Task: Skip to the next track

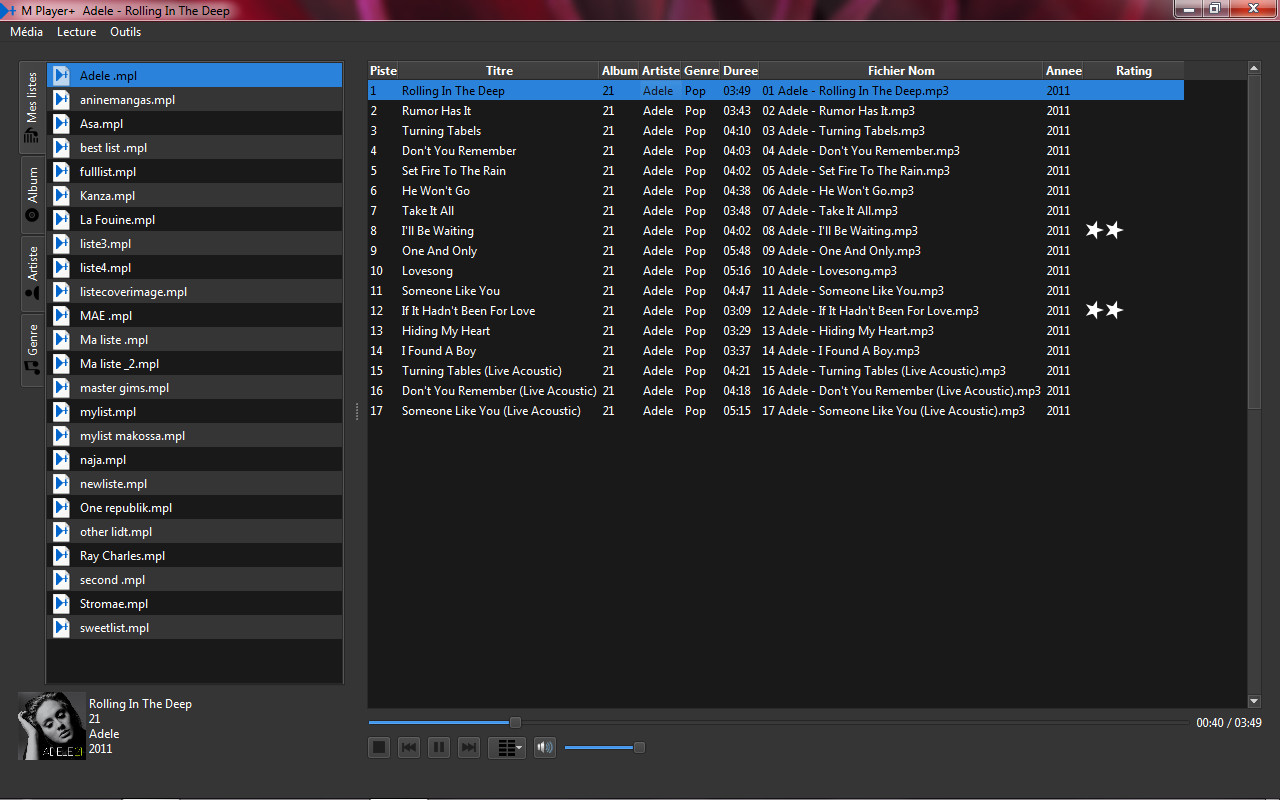Action: pos(469,747)
